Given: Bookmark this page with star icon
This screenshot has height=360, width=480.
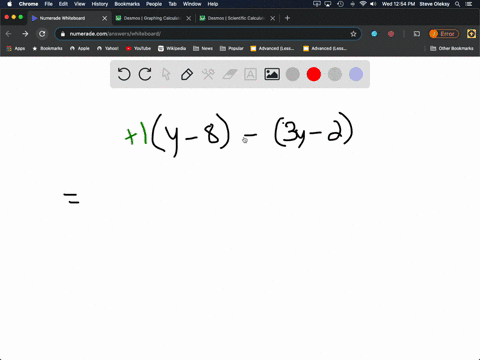Looking at the screenshot, I should pyautogui.click(x=353, y=34).
